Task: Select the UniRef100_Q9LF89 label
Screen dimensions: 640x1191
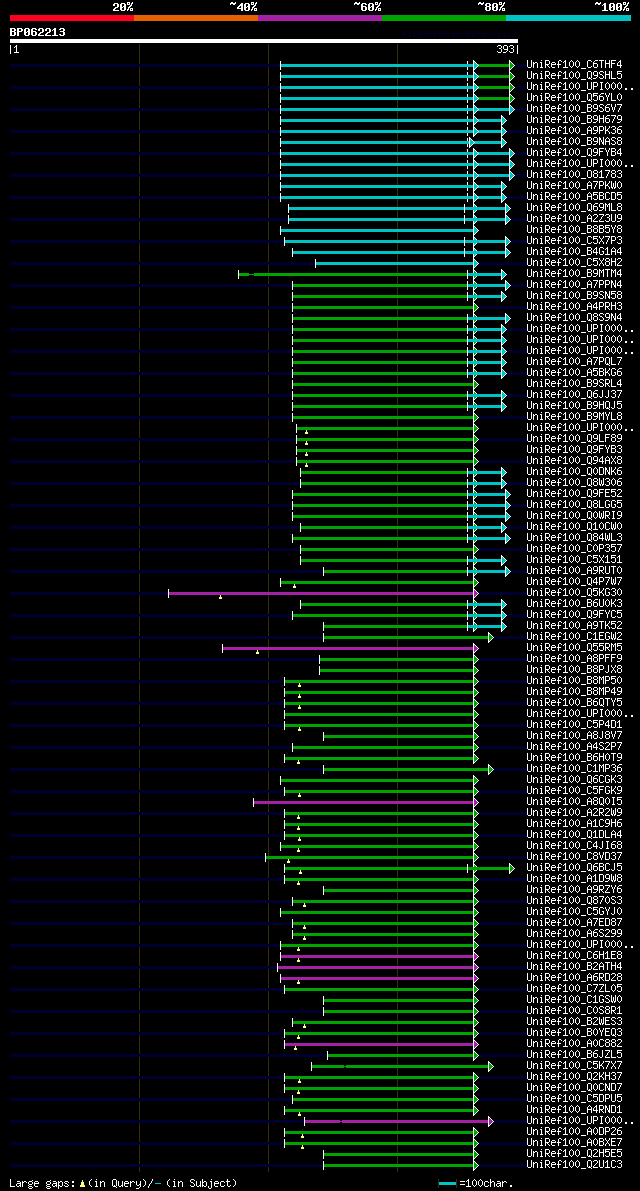Action: point(574,439)
